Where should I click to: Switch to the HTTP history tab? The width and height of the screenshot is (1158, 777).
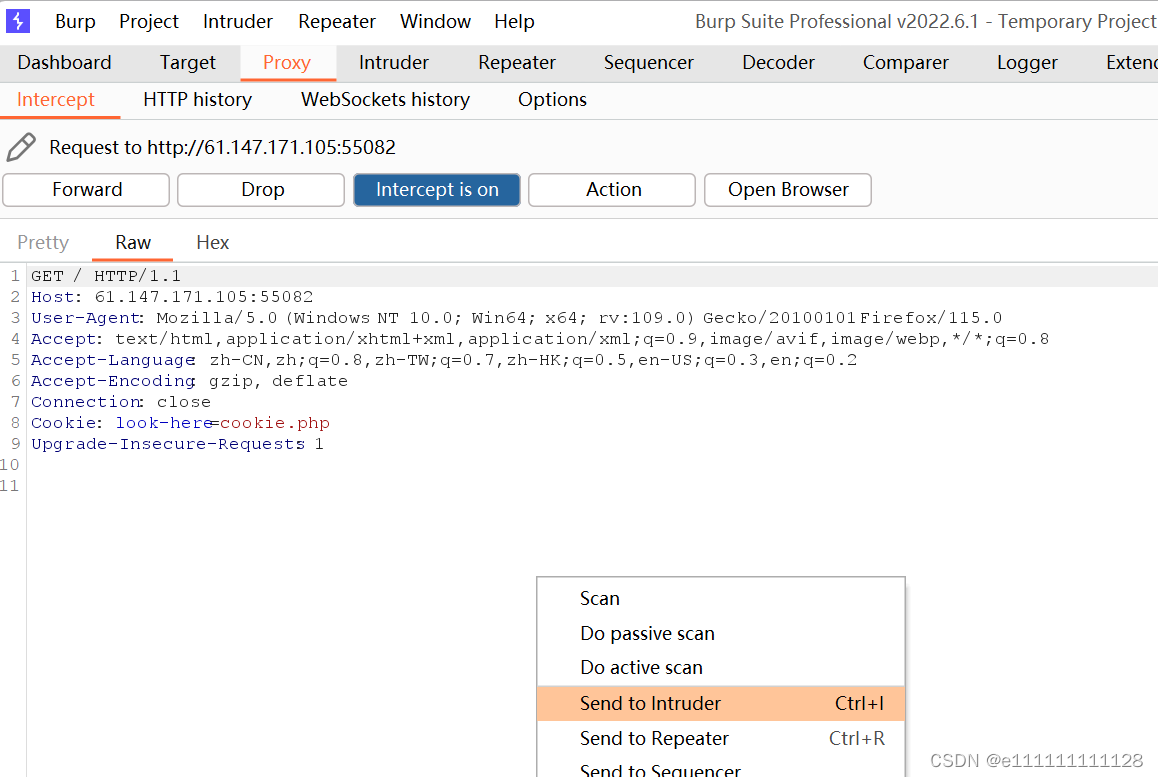tap(197, 99)
